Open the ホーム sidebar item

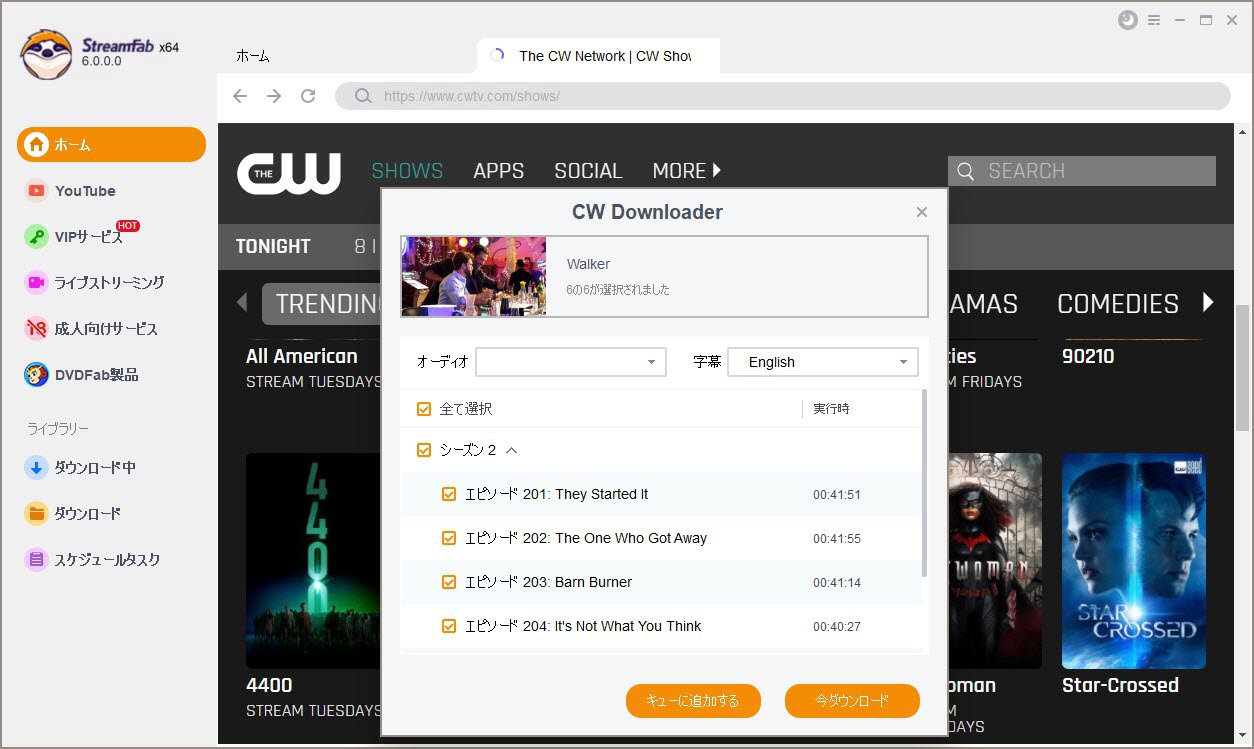click(111, 145)
